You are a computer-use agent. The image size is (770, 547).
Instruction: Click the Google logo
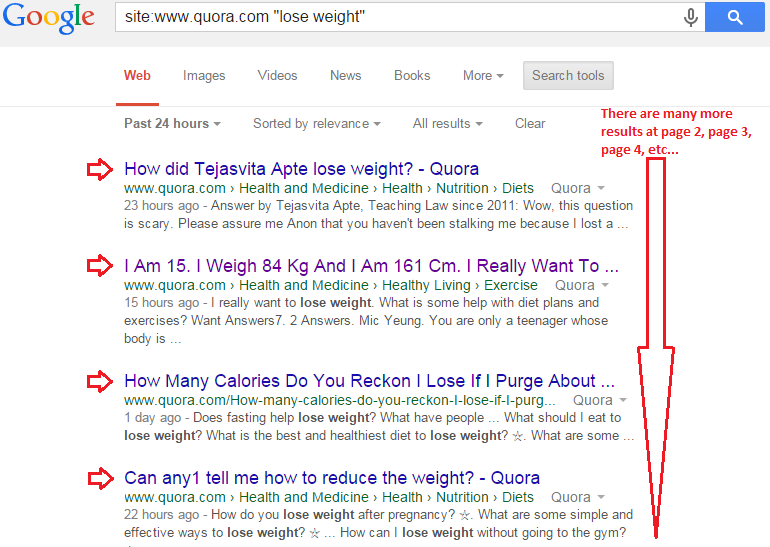[x=49, y=18]
